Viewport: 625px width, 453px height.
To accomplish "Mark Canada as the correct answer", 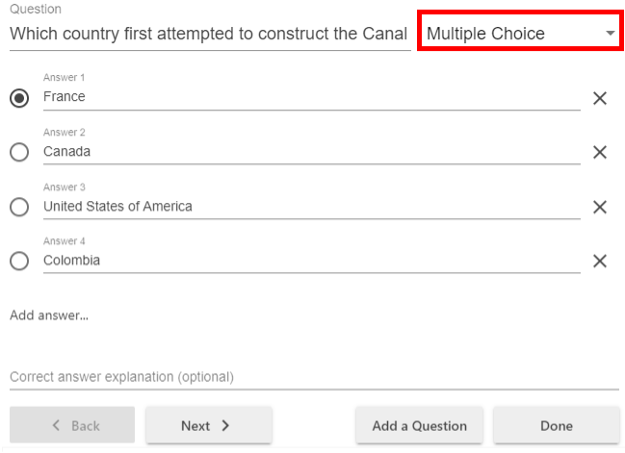I will [19, 152].
